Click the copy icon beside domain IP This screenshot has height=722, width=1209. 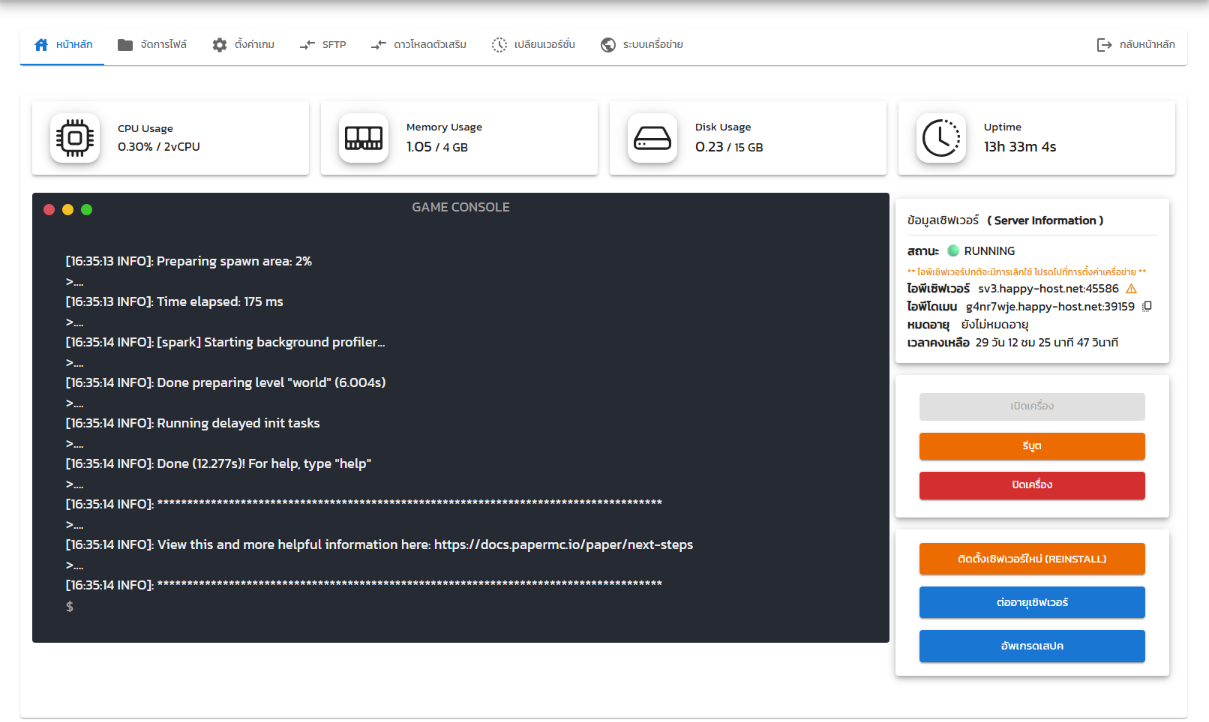1147,307
